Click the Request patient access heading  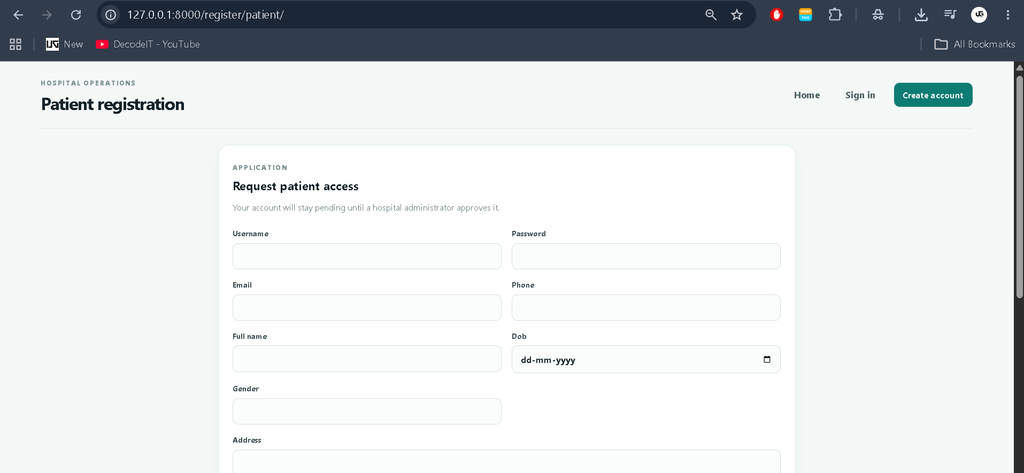[295, 186]
